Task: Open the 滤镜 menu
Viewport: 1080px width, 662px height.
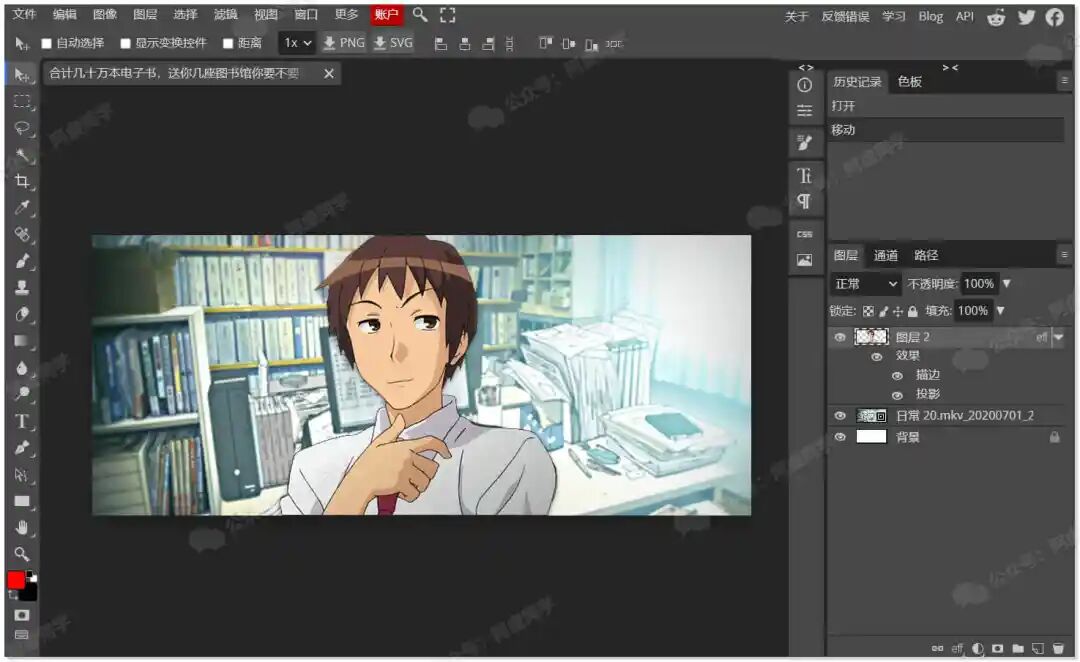Action: (x=225, y=14)
